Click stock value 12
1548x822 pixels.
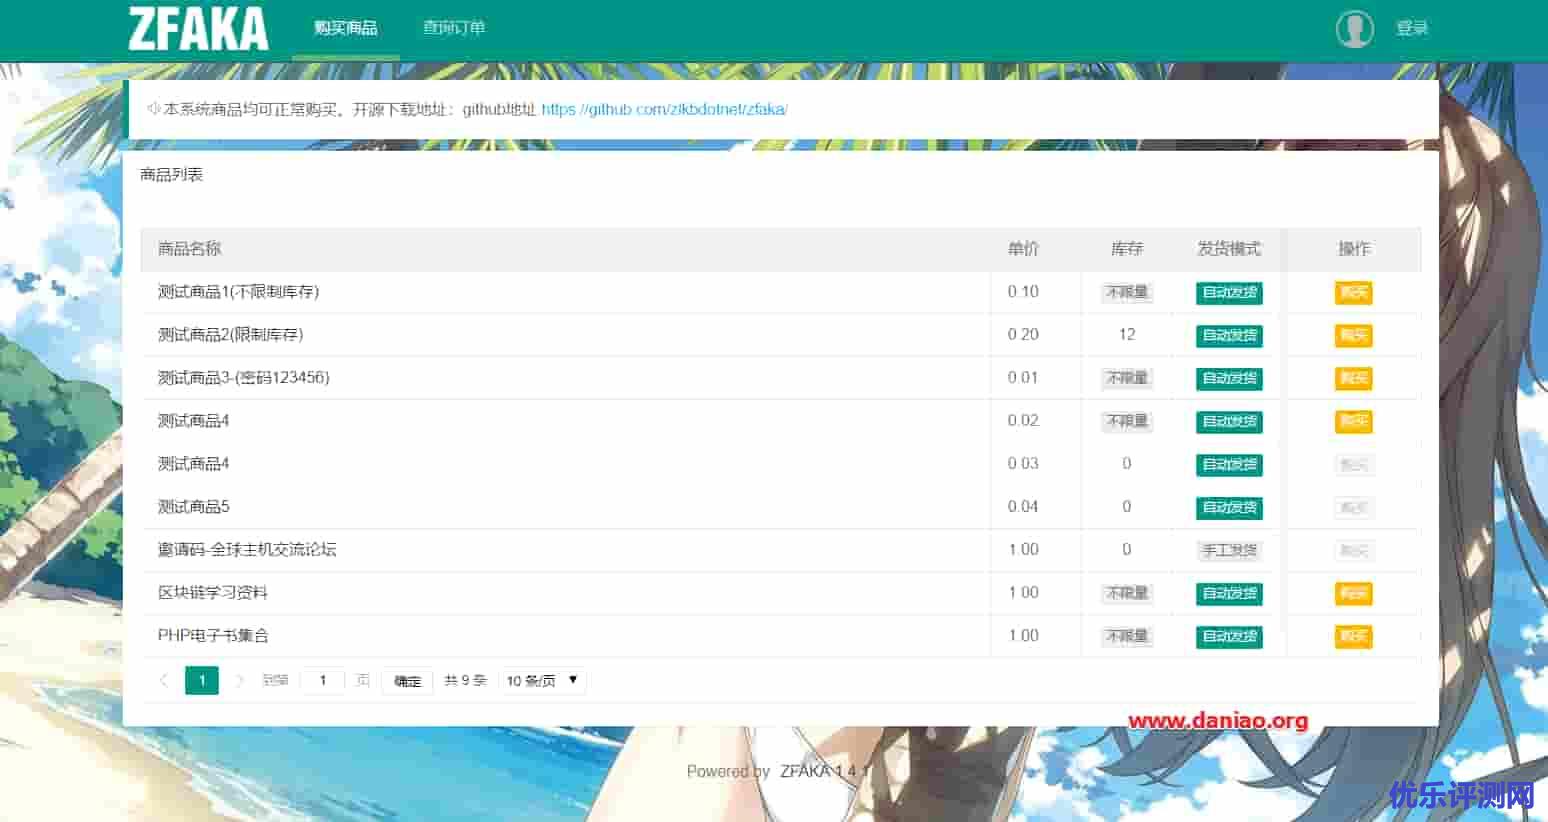coord(1127,335)
